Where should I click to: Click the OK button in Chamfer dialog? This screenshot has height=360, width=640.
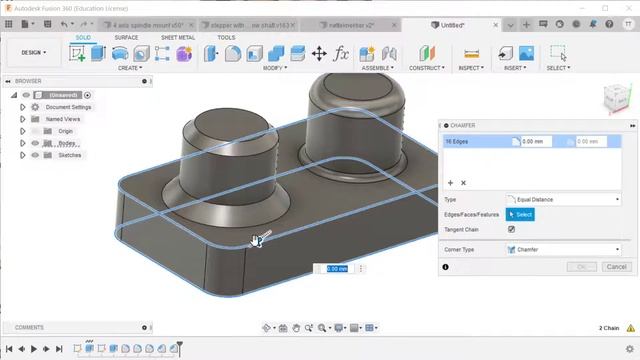click(x=582, y=267)
